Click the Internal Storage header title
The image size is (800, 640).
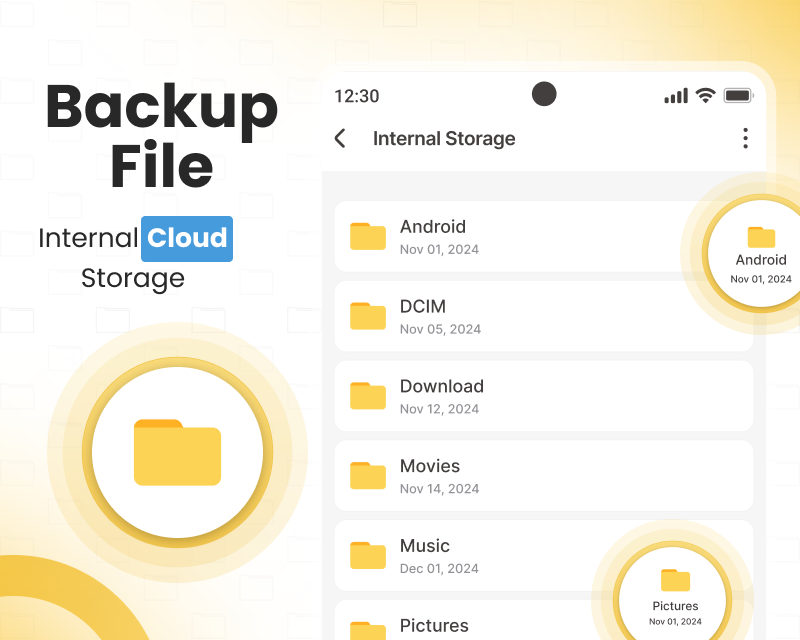coord(444,139)
